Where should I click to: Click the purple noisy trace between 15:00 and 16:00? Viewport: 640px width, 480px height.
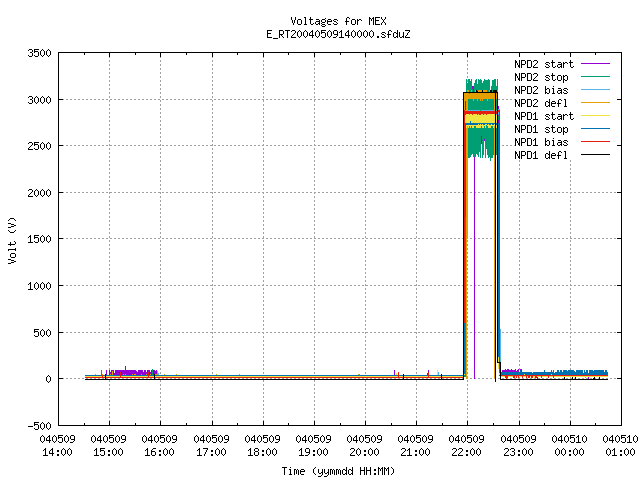coord(131,372)
